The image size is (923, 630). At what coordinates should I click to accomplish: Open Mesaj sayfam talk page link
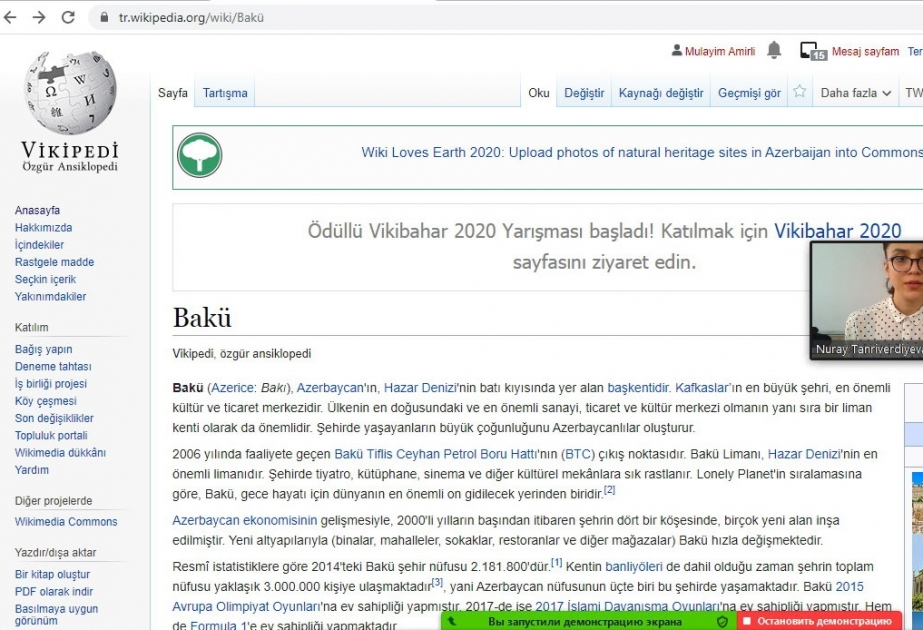(x=865, y=51)
